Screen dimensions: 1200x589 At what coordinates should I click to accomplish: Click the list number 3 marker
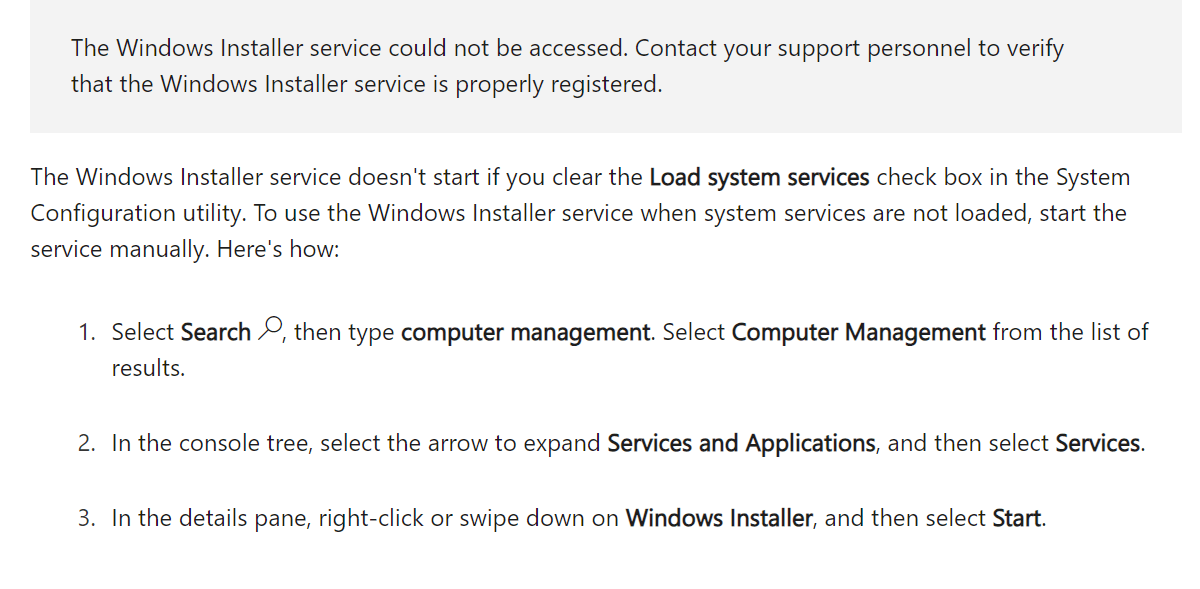coord(86,518)
